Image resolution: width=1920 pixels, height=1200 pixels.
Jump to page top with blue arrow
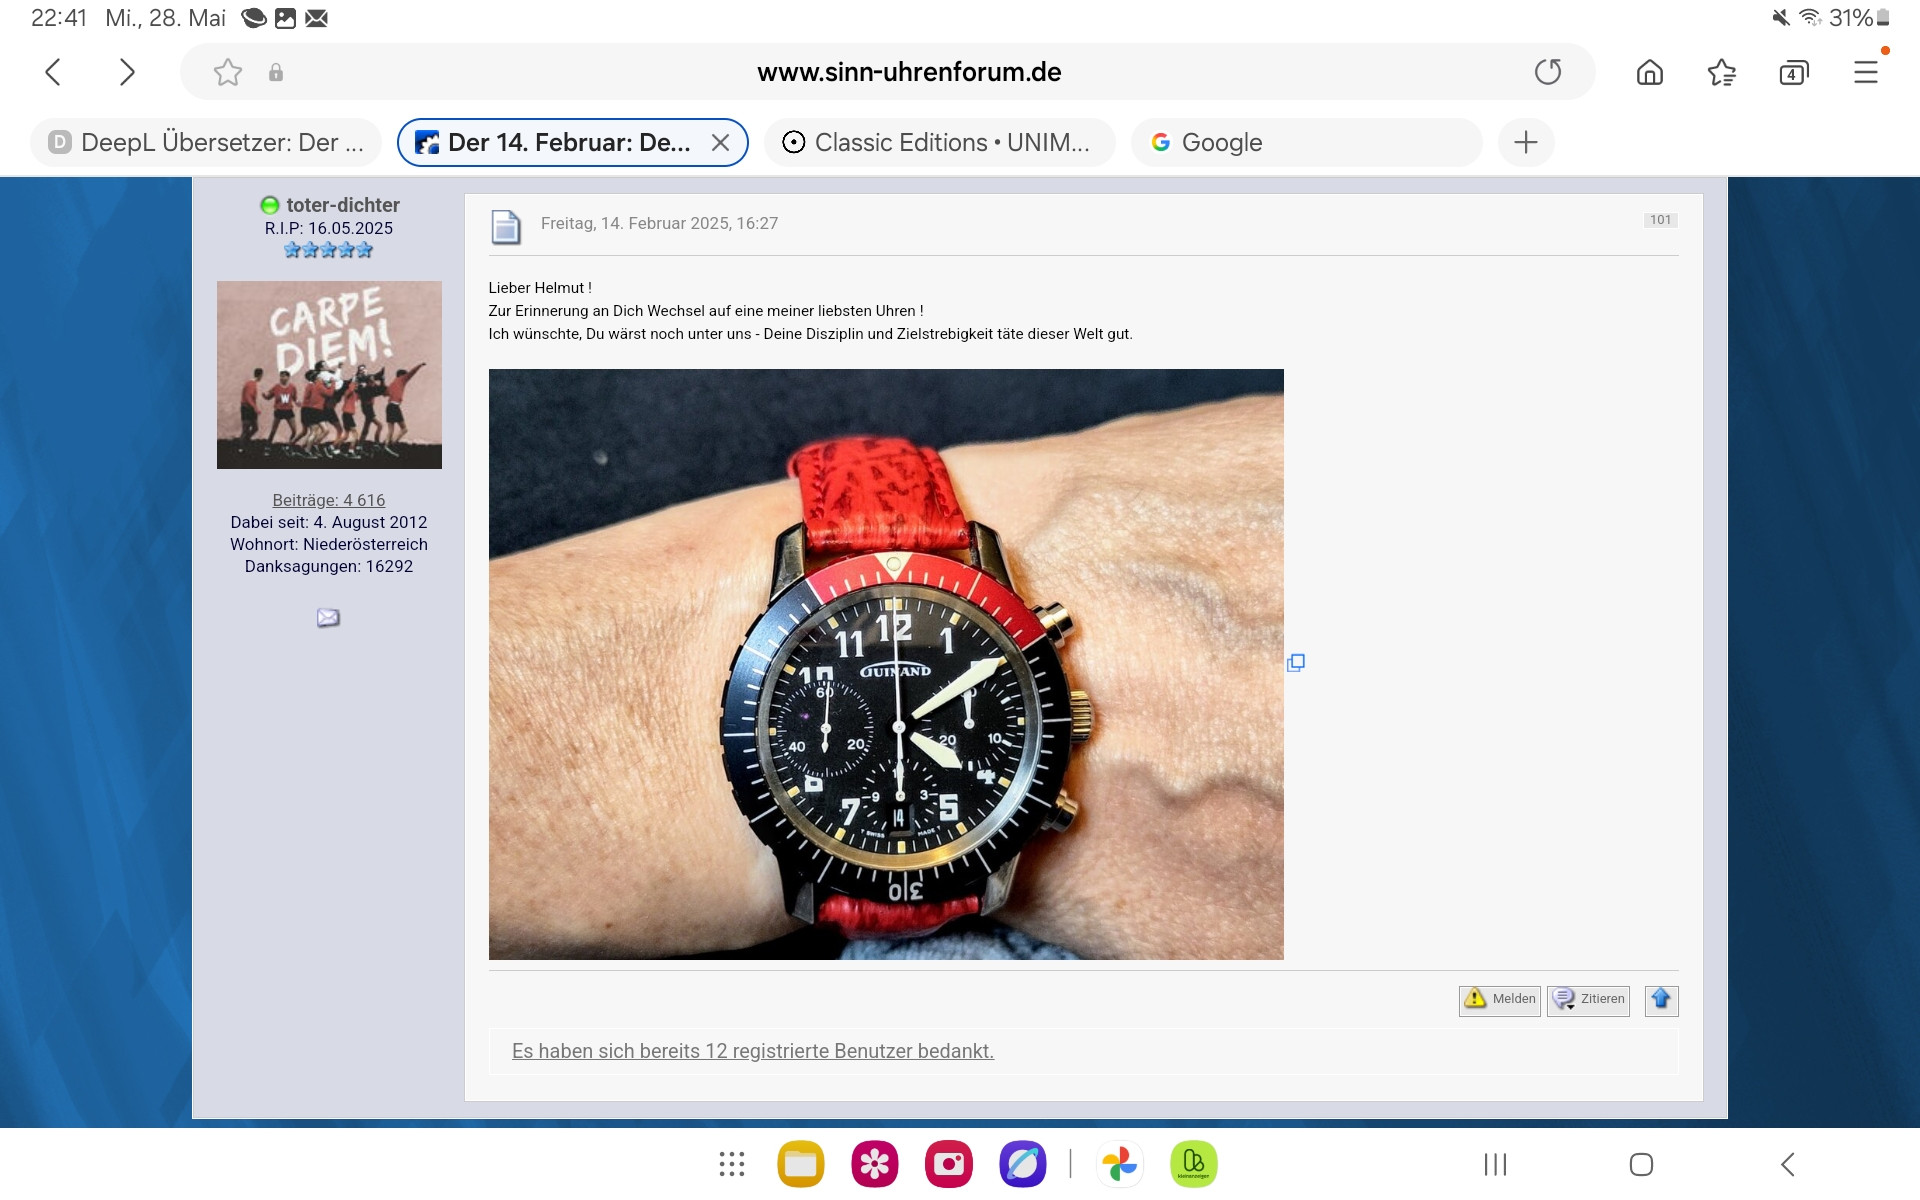click(1661, 999)
